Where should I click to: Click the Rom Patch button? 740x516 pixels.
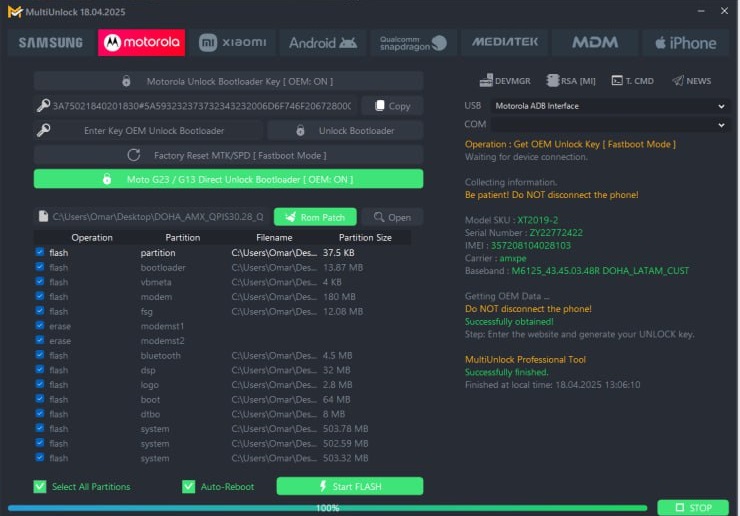315,217
